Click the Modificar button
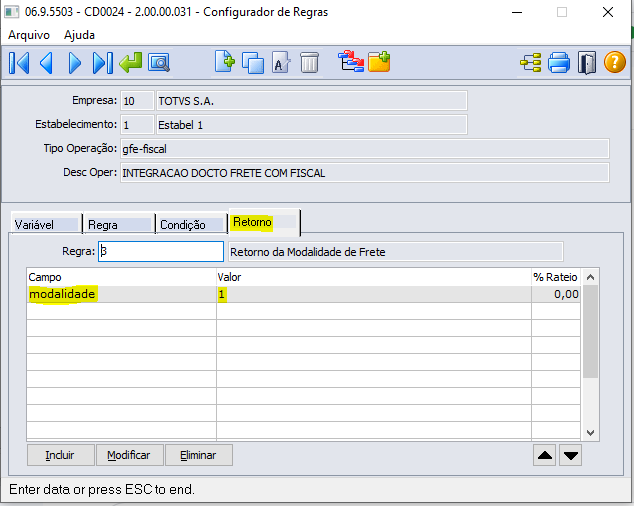The height and width of the screenshot is (506, 634). coord(129,455)
